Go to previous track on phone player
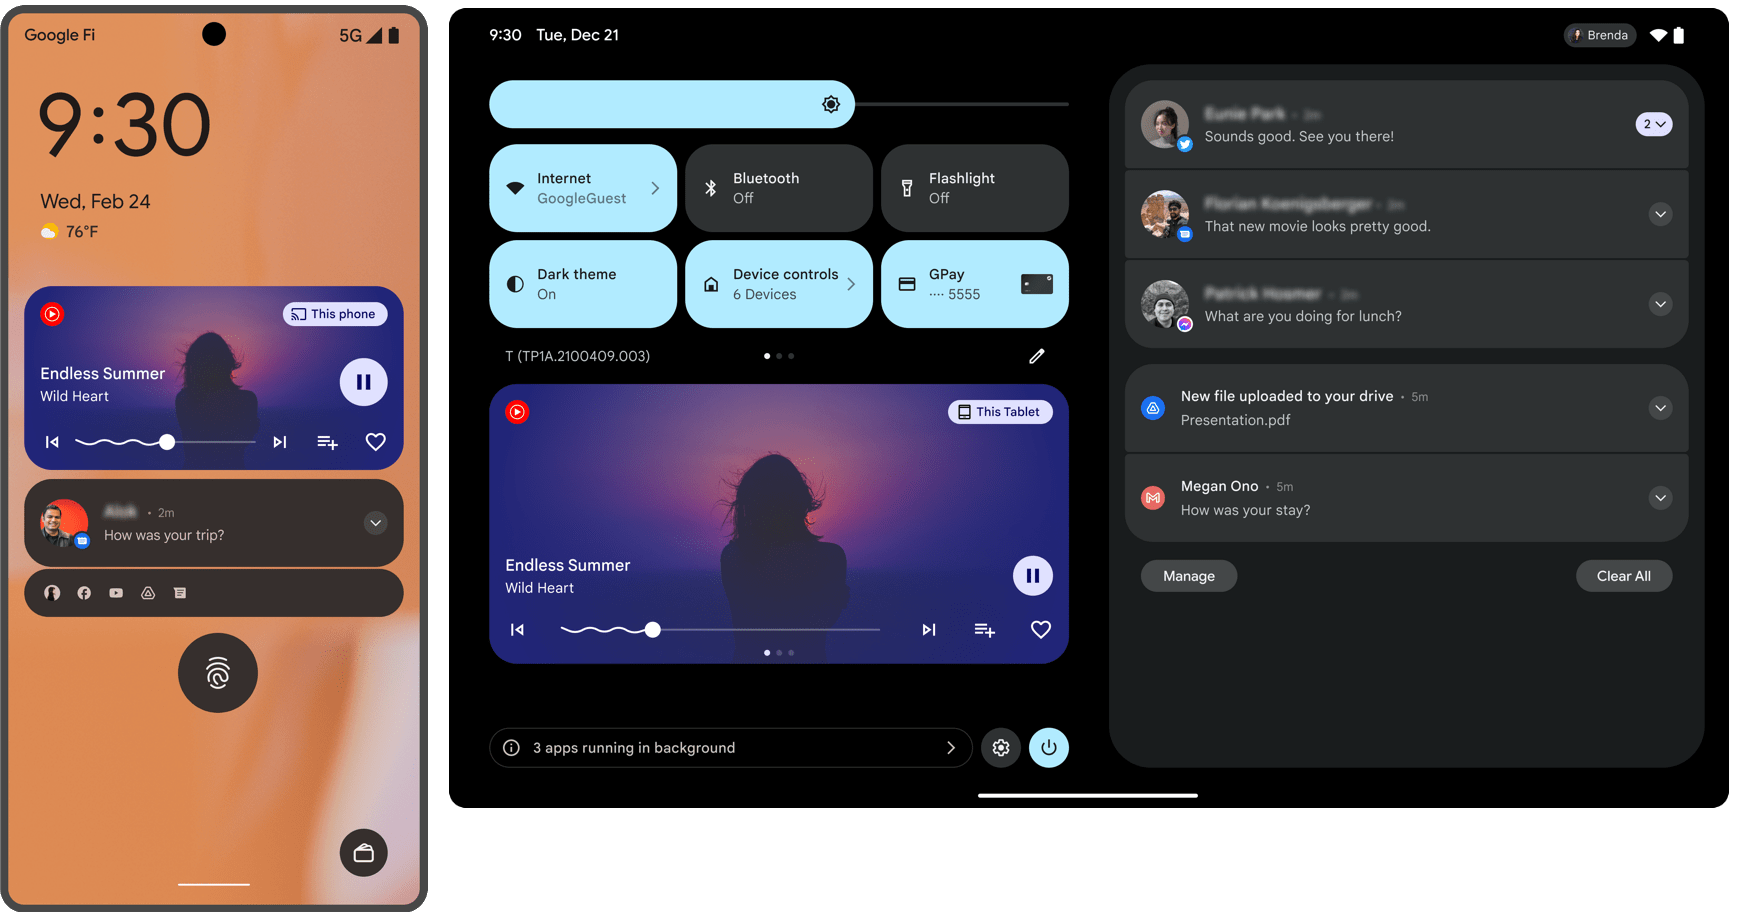 click(52, 442)
